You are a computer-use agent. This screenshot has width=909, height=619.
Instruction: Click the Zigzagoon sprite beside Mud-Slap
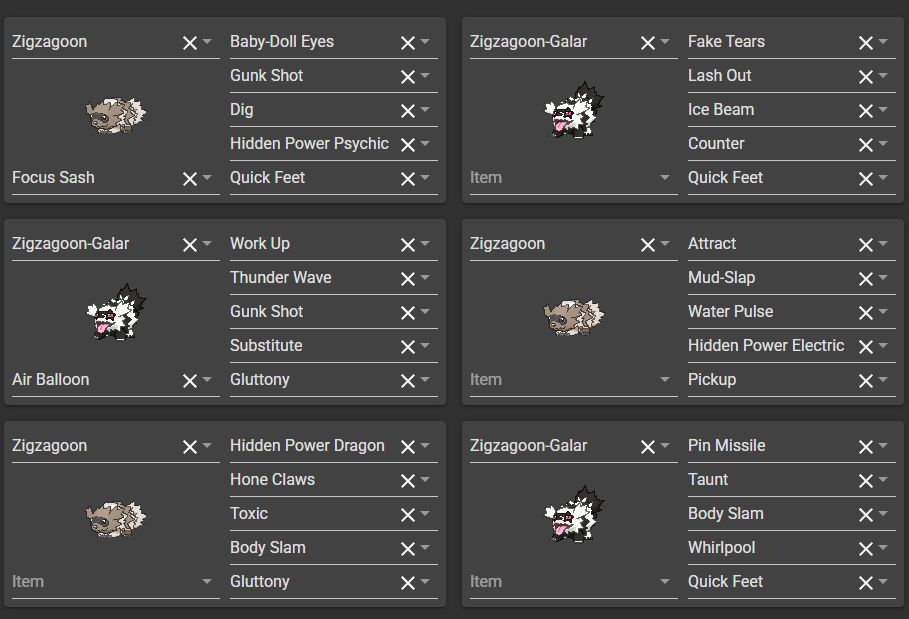click(x=574, y=315)
